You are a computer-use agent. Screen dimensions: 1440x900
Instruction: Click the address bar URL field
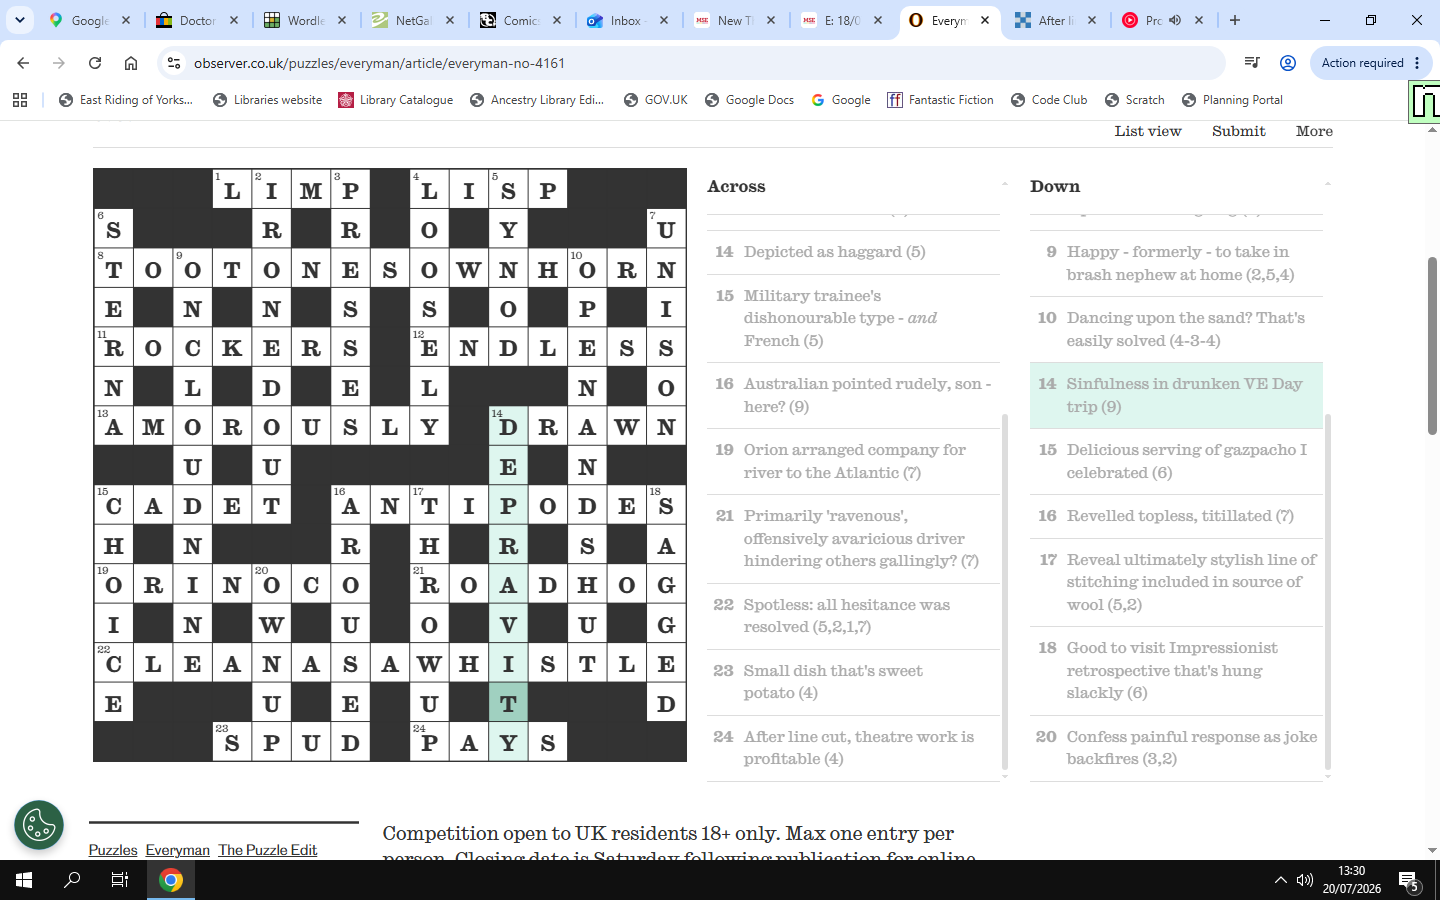coord(700,63)
